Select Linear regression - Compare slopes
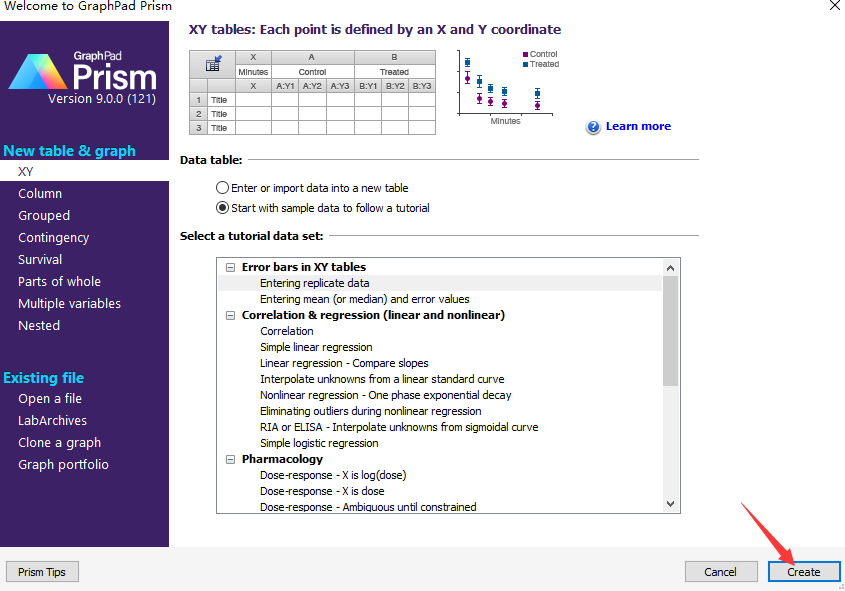Screen dimensions: 845x591 344,363
